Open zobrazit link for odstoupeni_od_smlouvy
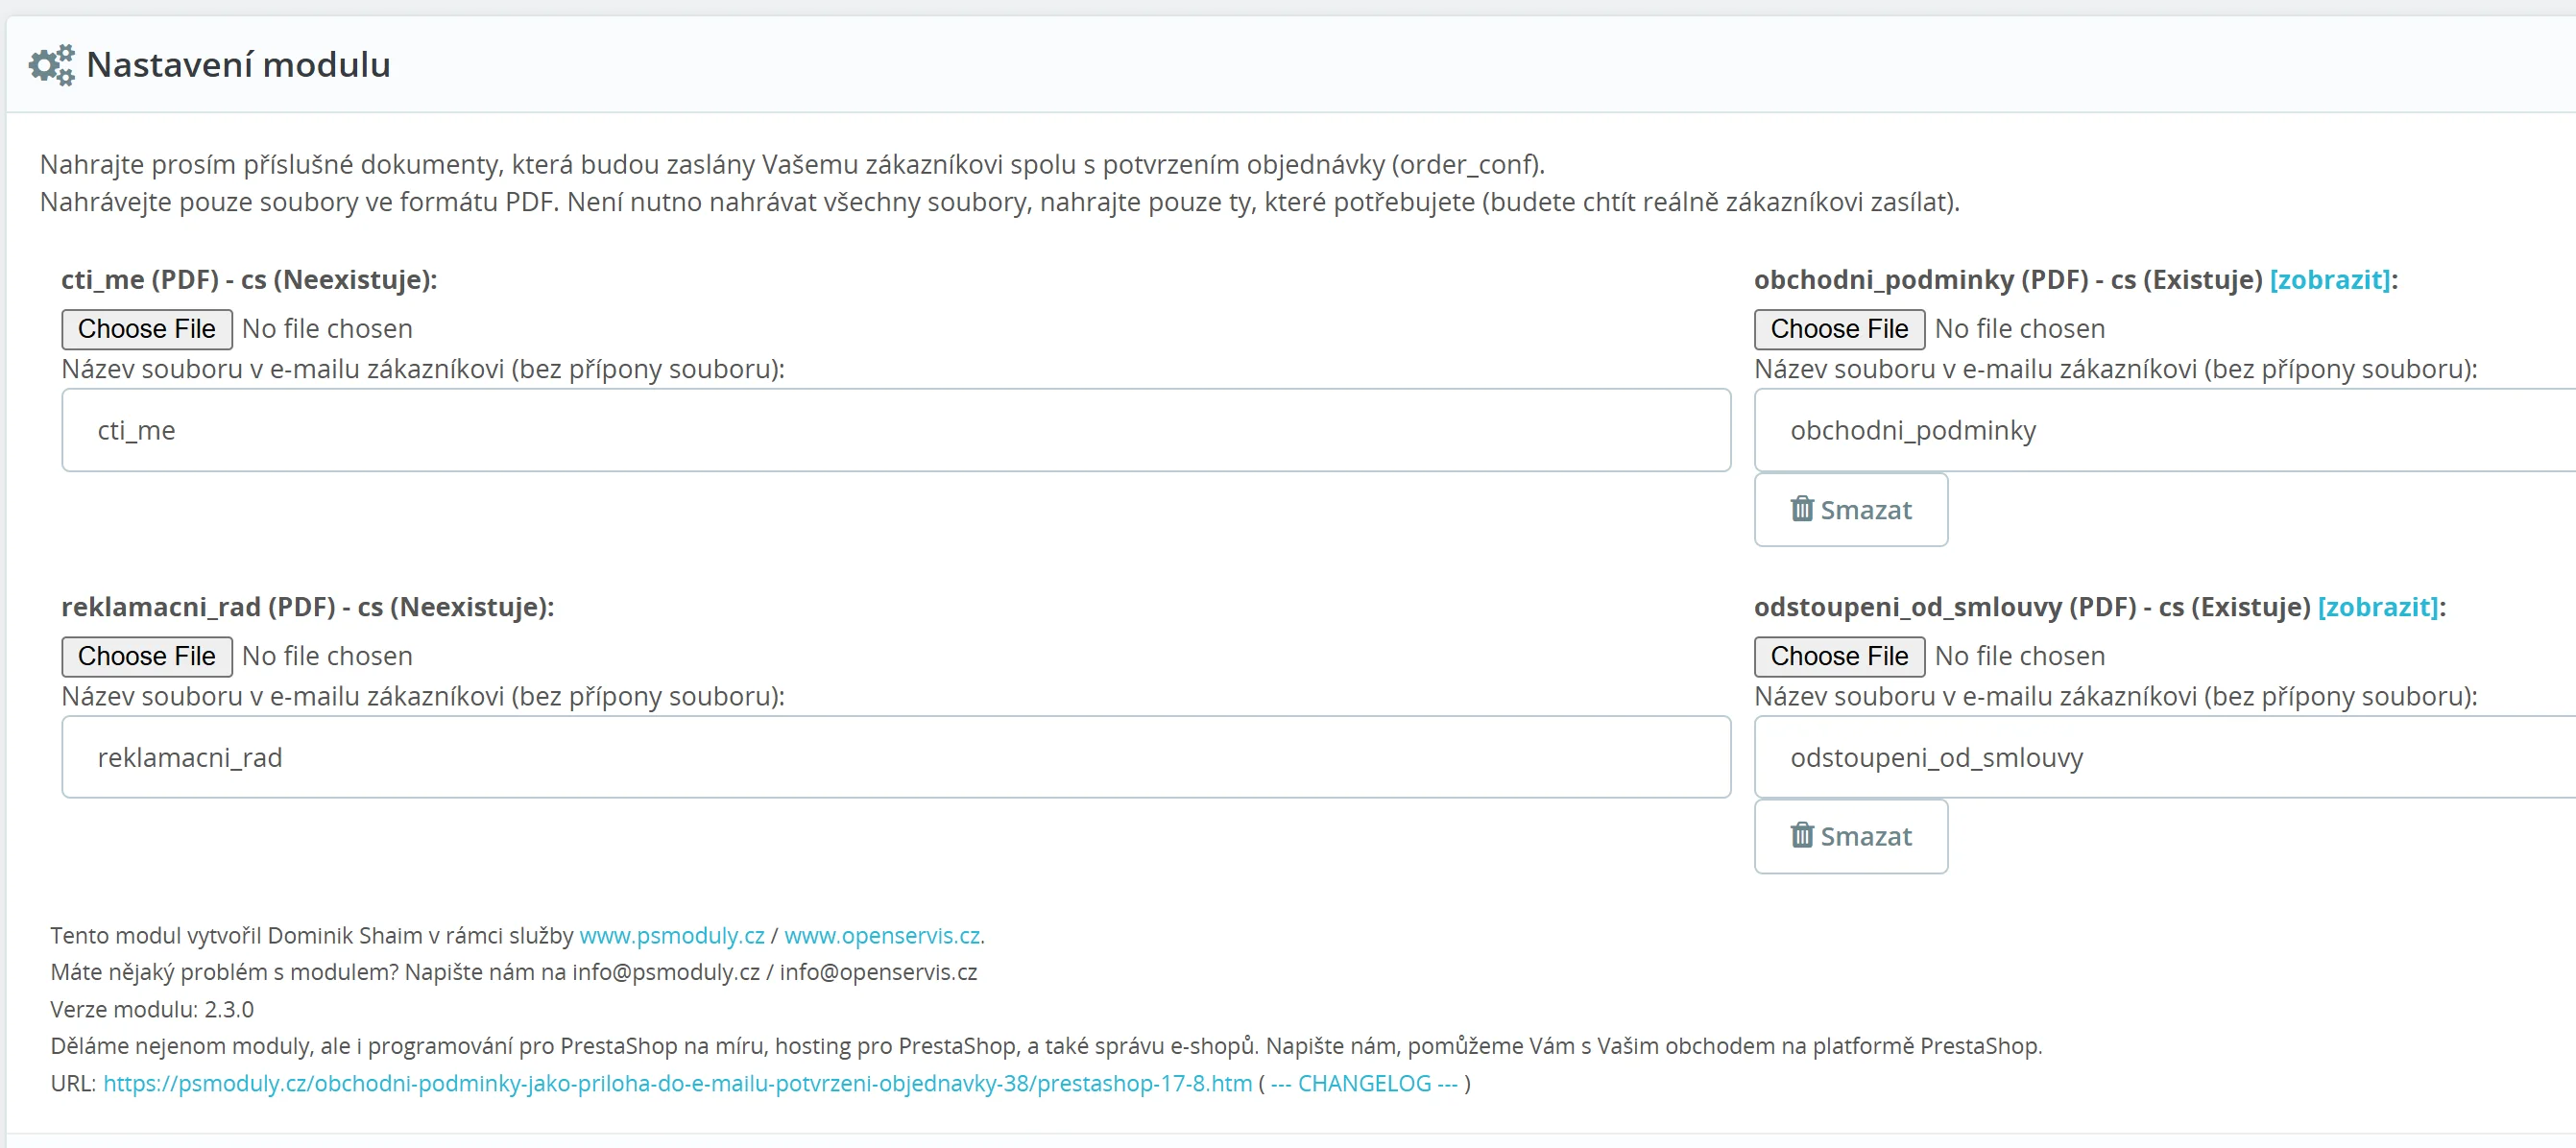This screenshot has width=2576, height=1148. [x=2377, y=607]
